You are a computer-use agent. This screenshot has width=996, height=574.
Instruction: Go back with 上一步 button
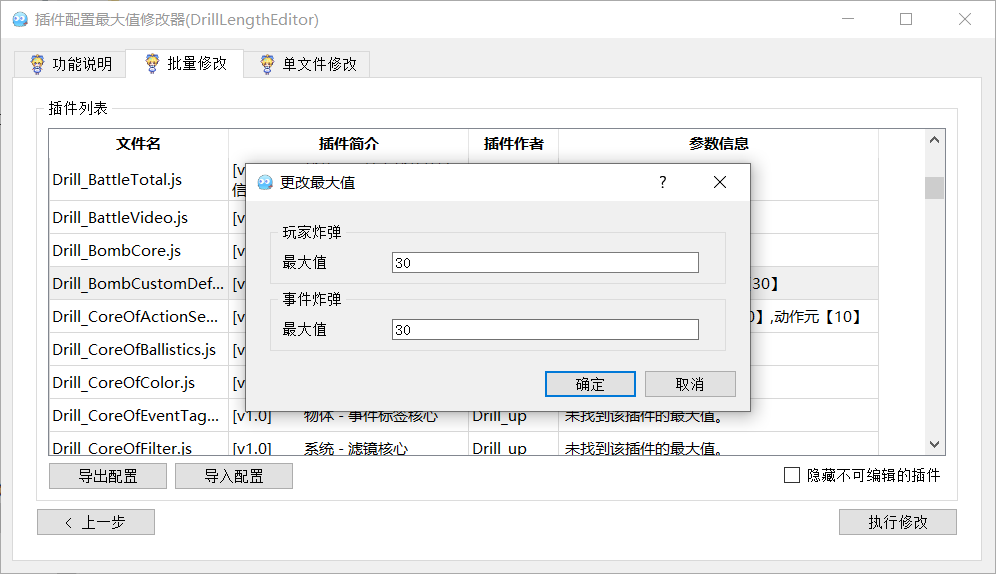[96, 522]
